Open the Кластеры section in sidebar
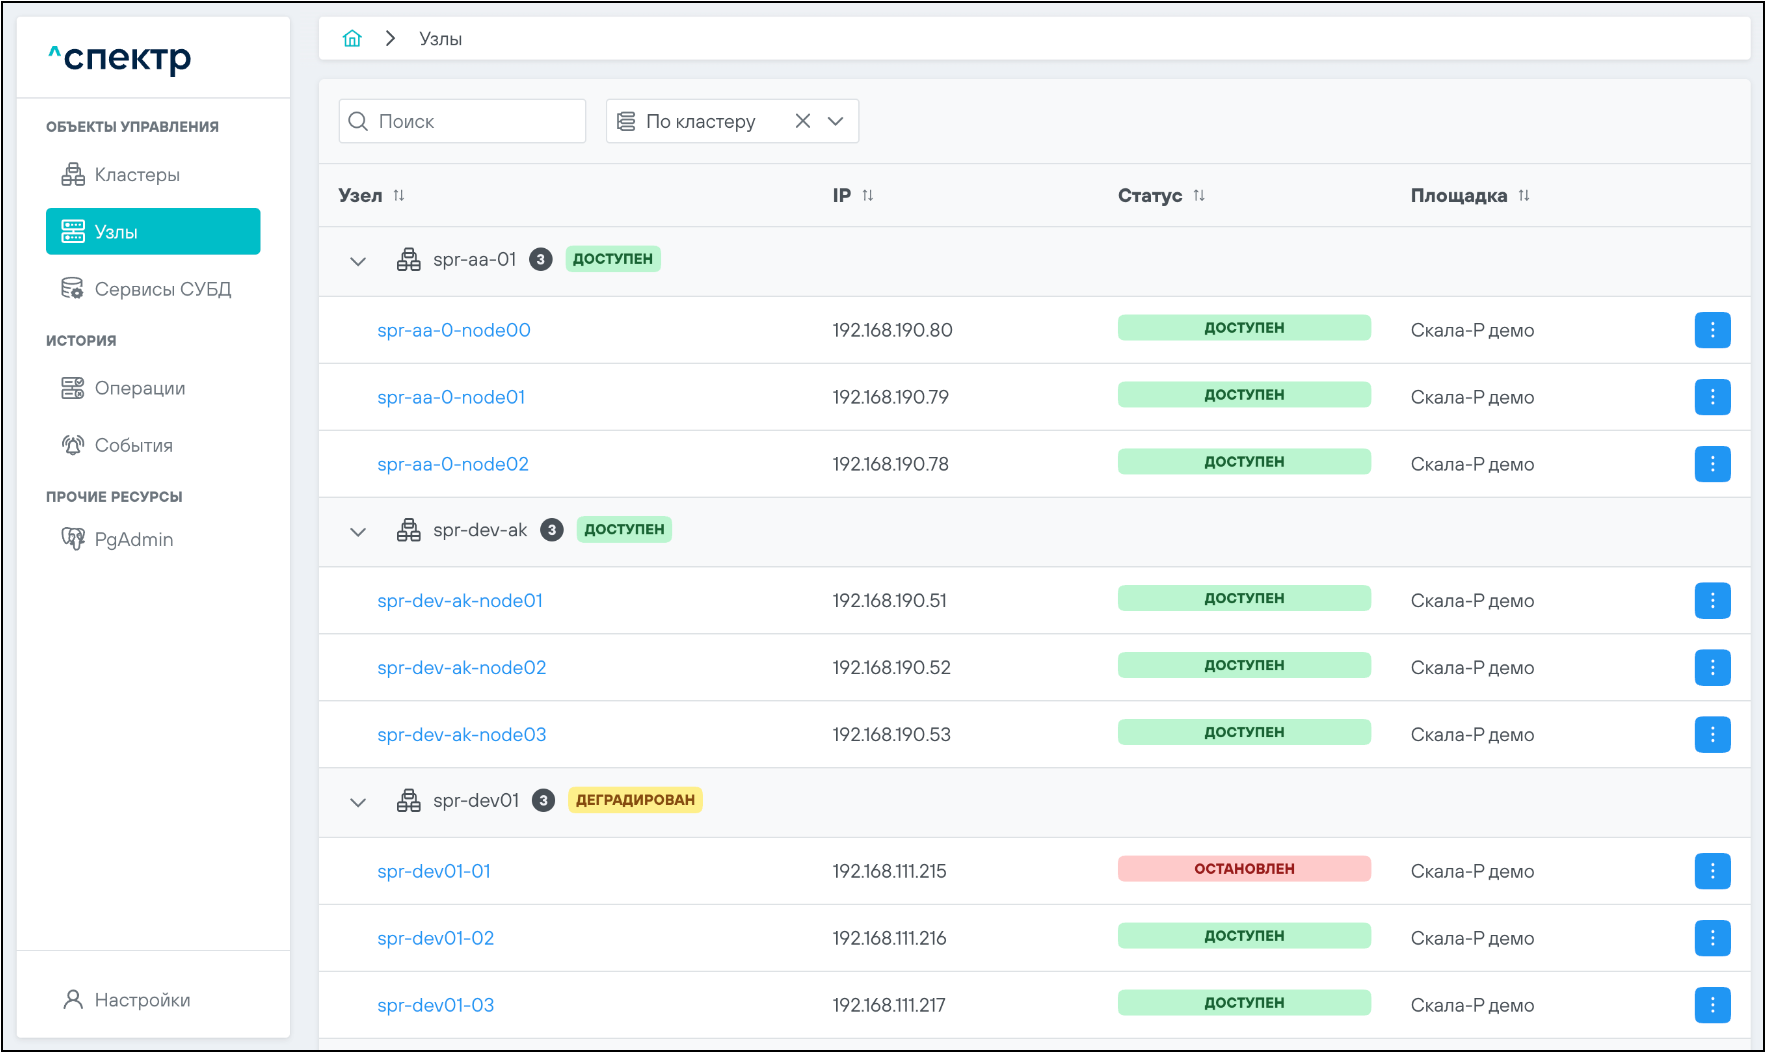 coord(137,175)
